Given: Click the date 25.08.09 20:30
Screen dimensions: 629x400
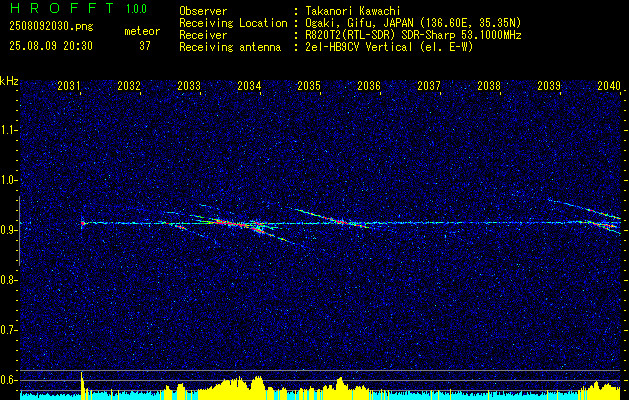Looking at the screenshot, I should [51, 46].
